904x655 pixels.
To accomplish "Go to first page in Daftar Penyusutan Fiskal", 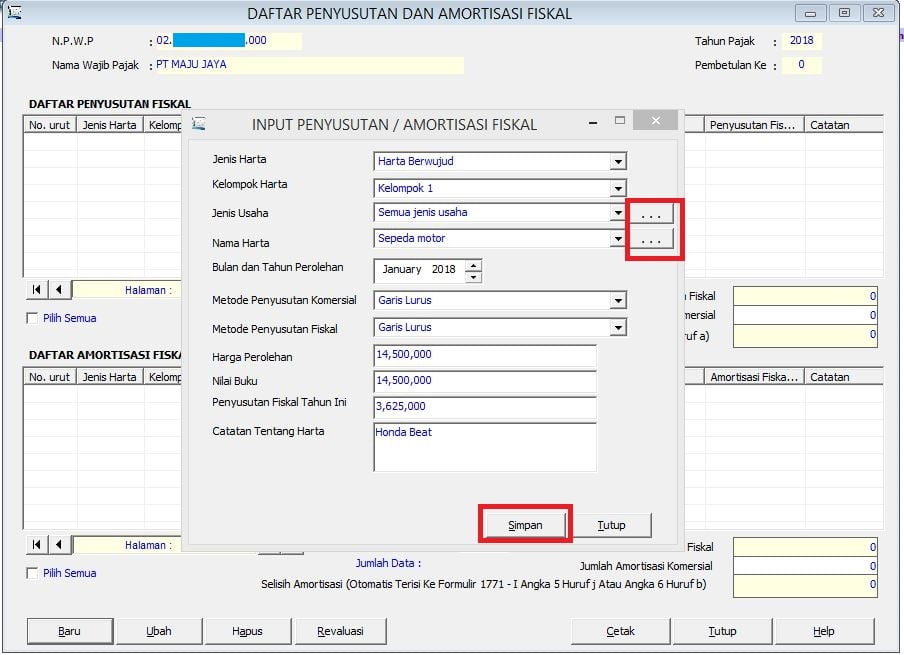I will (x=37, y=289).
